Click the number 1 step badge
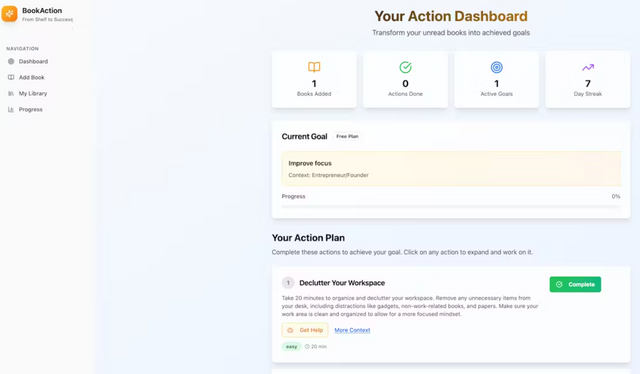The height and width of the screenshot is (374, 640). click(288, 283)
